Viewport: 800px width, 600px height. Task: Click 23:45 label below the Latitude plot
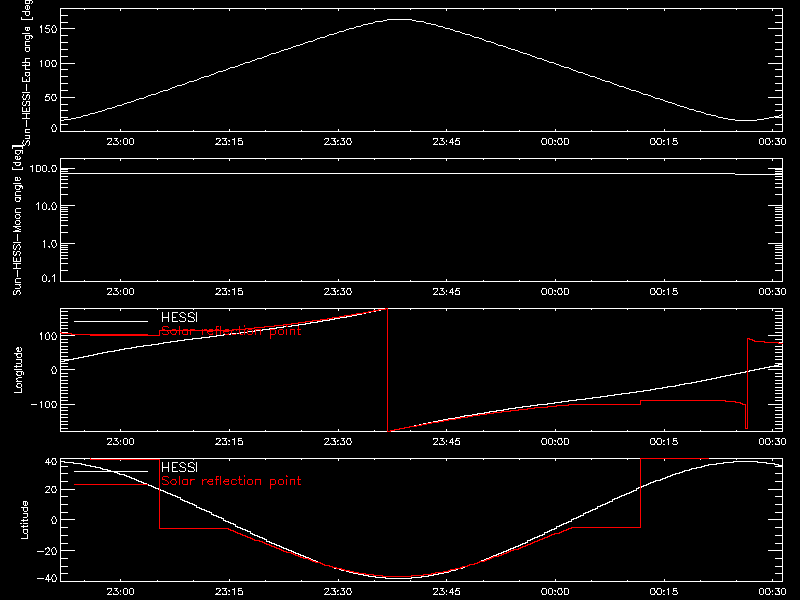point(446,592)
